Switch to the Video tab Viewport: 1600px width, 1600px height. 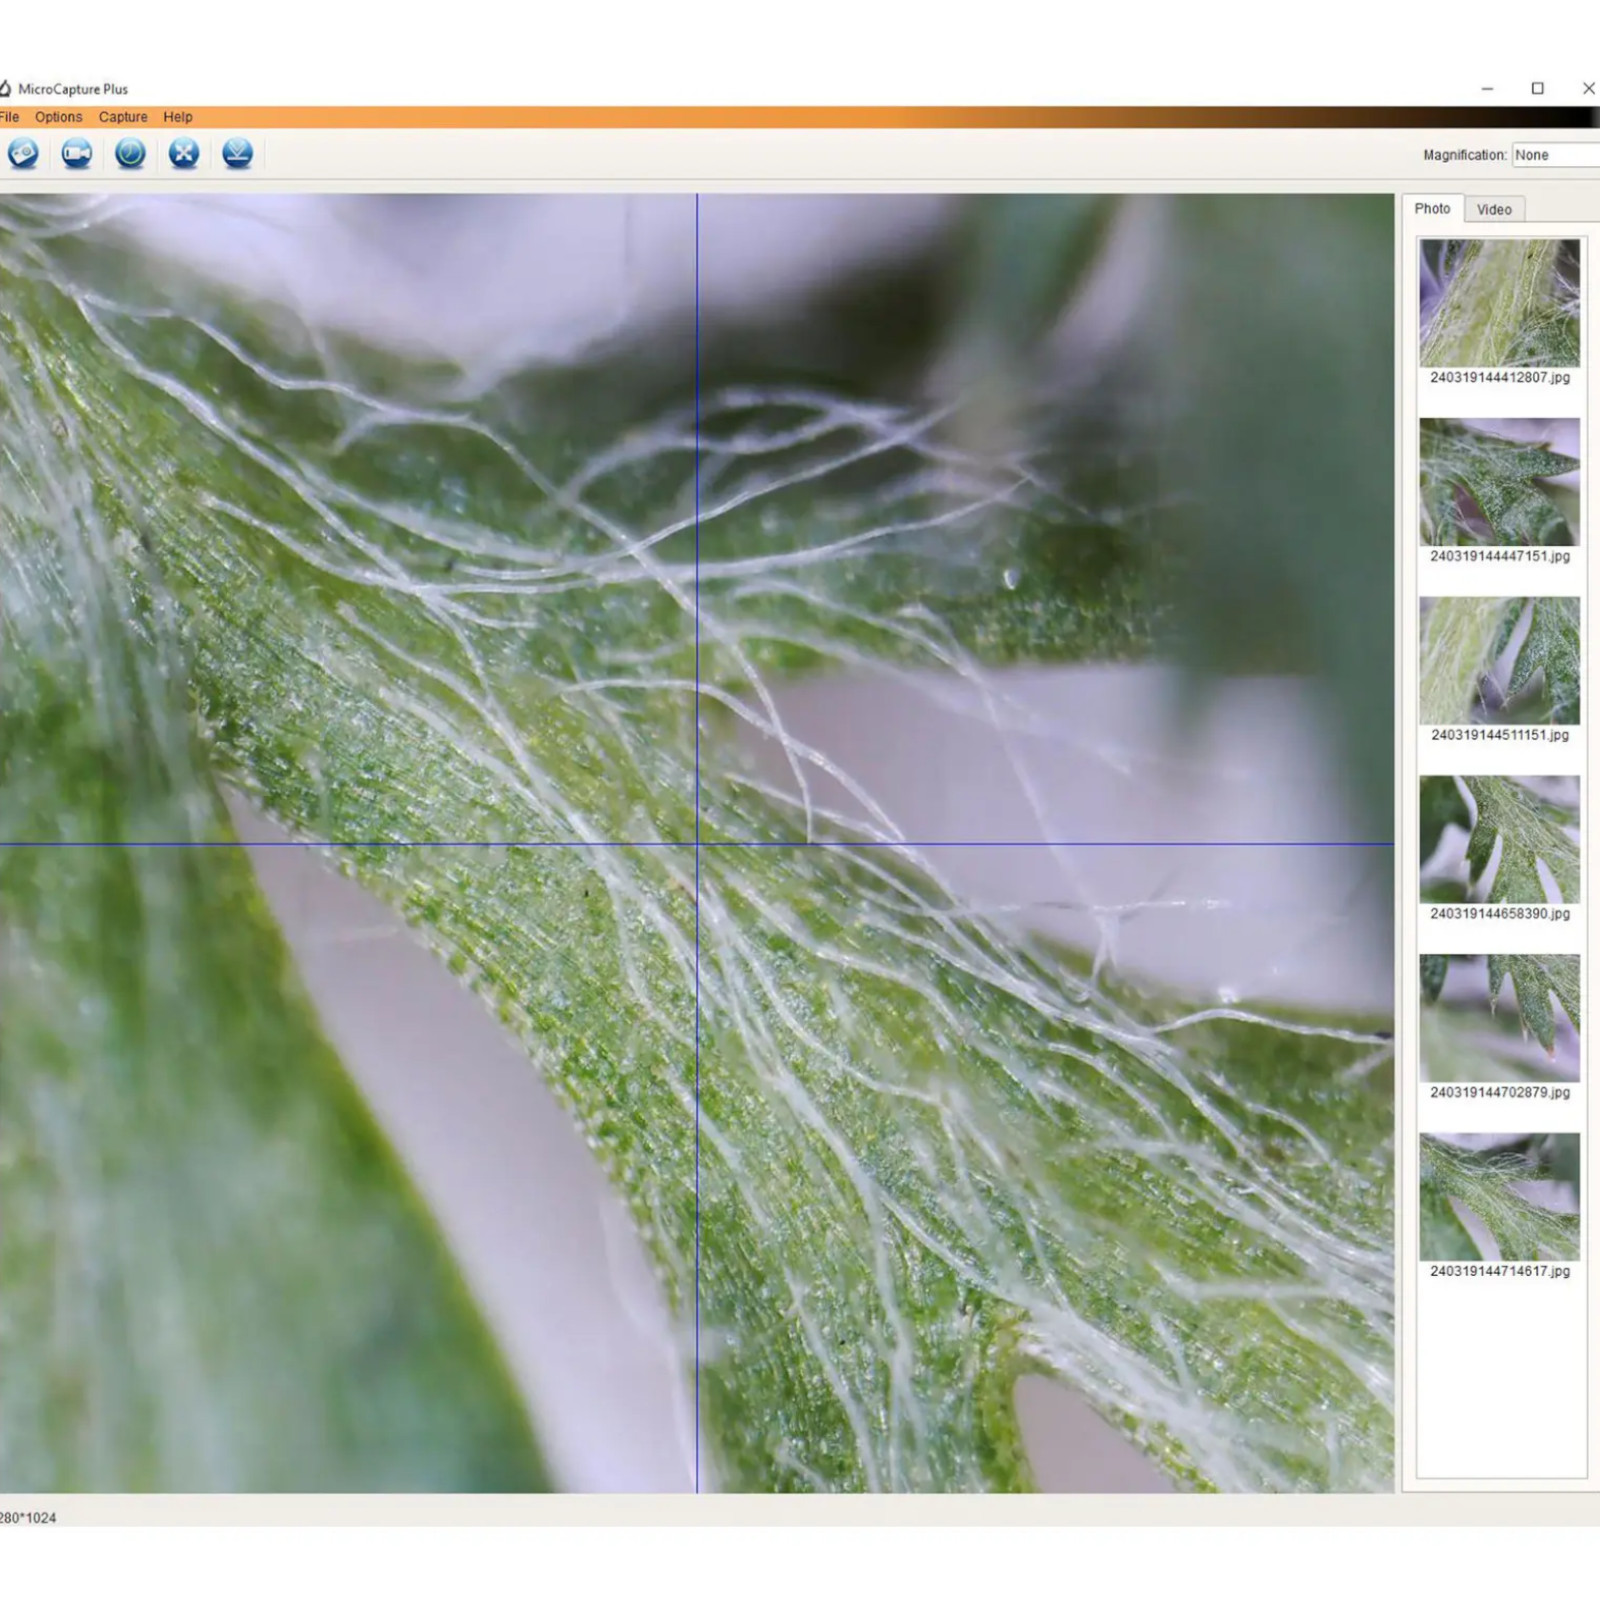(x=1494, y=209)
